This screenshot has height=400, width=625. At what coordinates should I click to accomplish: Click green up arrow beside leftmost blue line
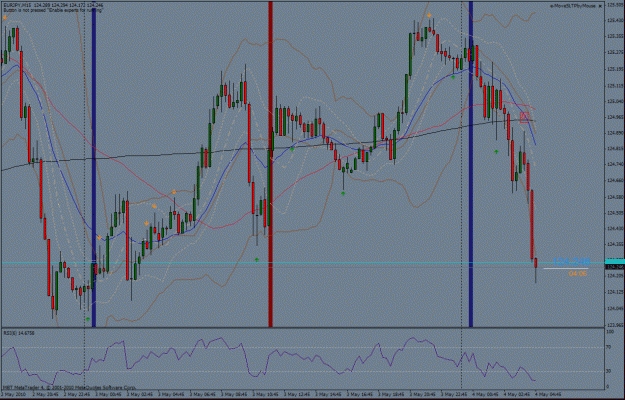(88, 319)
